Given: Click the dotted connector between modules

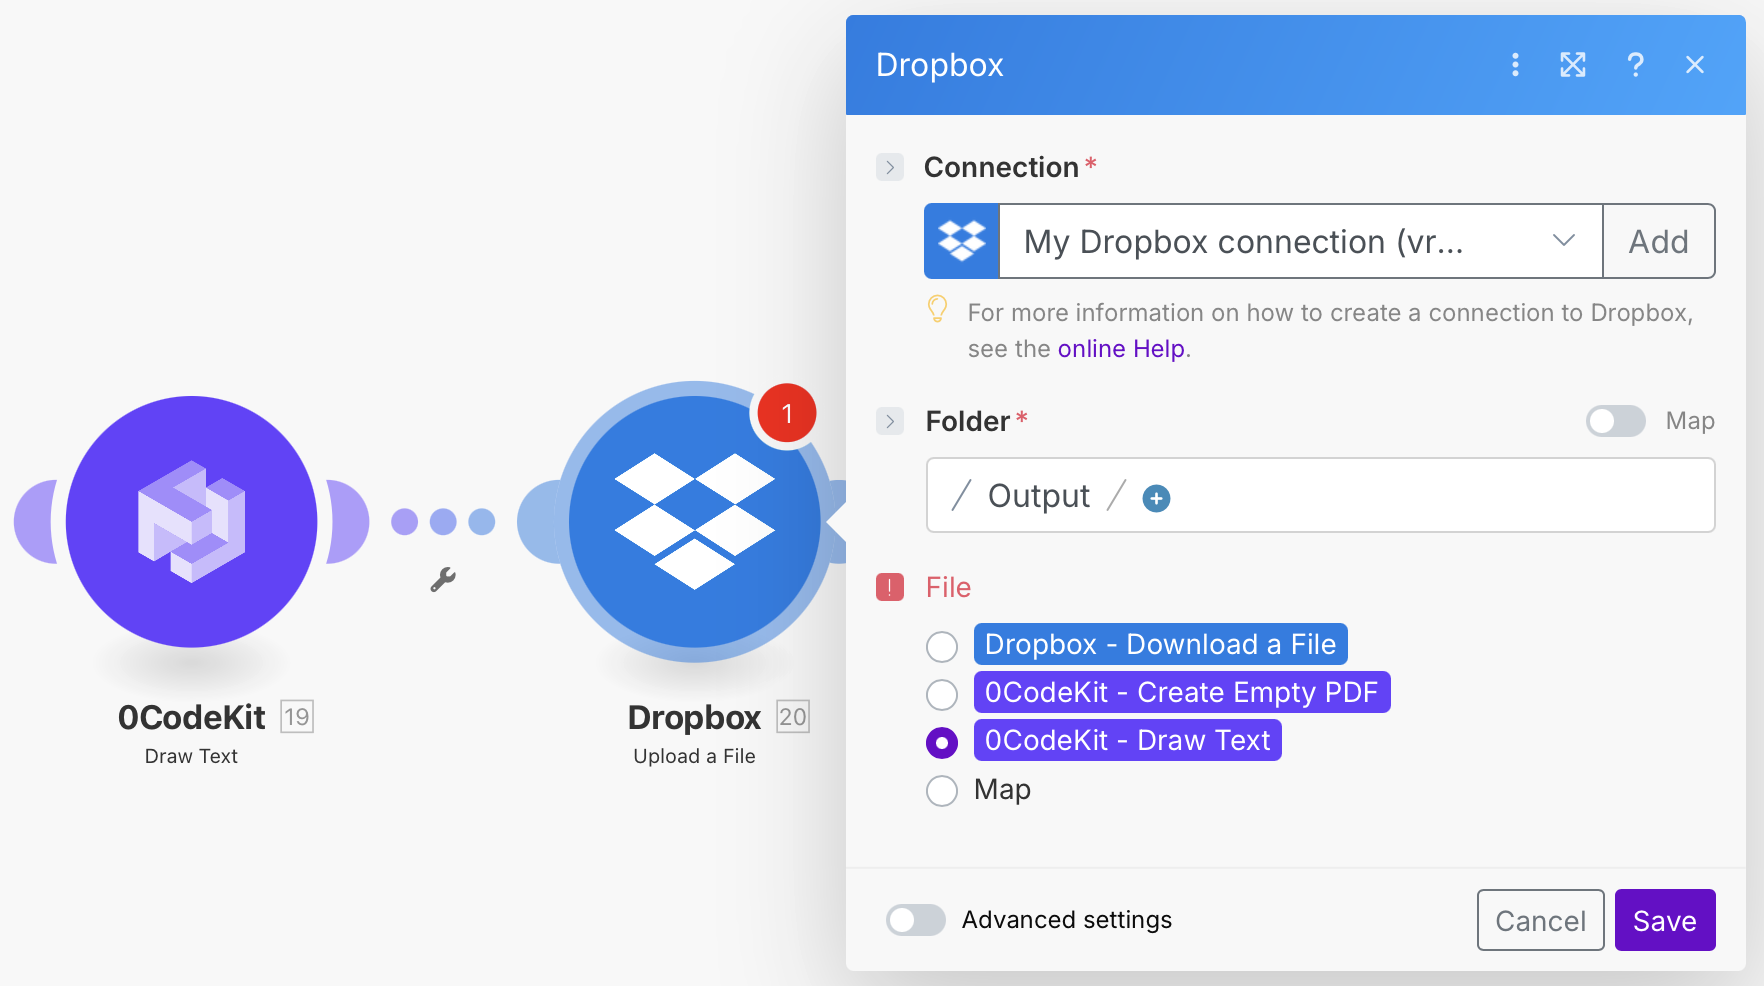Looking at the screenshot, I should tap(443, 522).
